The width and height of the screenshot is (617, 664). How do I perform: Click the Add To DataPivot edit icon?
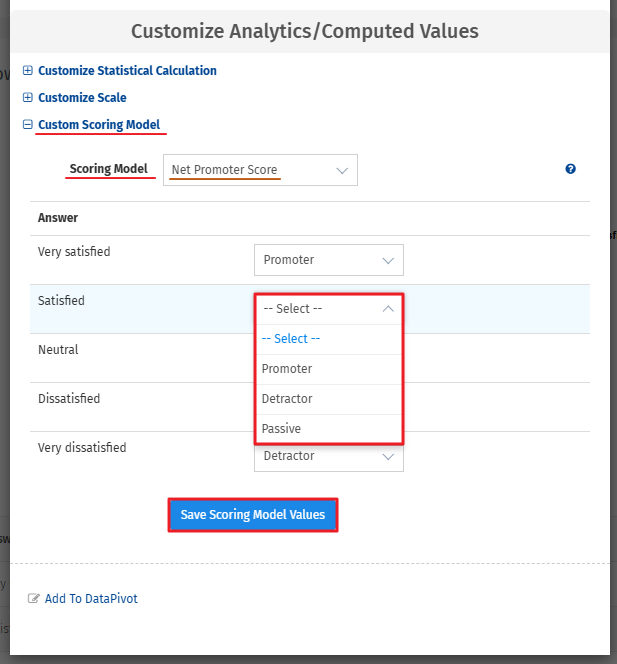[34, 599]
